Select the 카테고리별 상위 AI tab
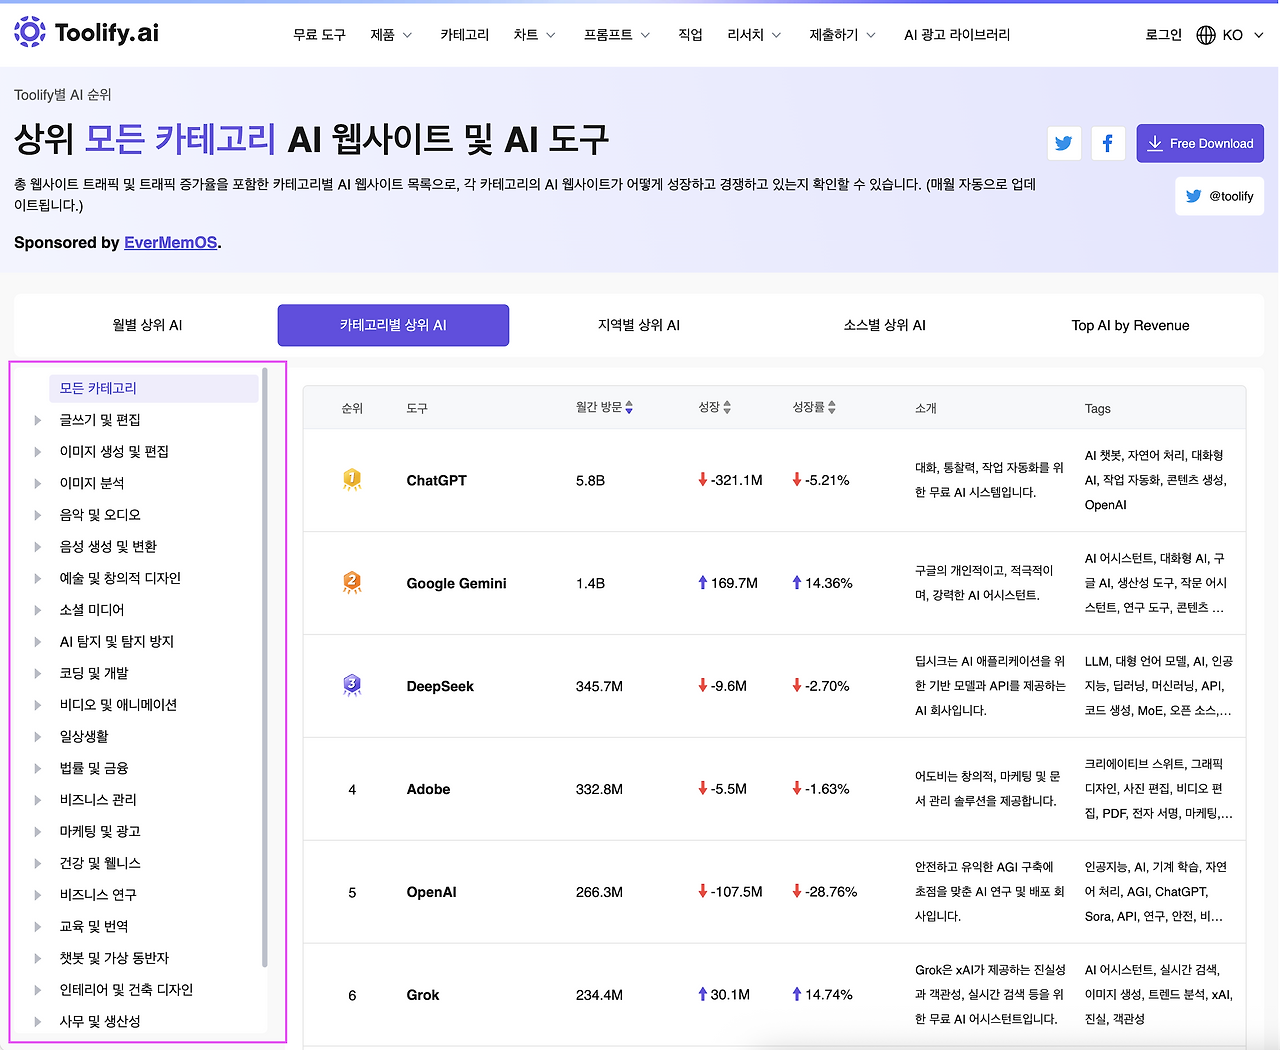 [x=393, y=325]
